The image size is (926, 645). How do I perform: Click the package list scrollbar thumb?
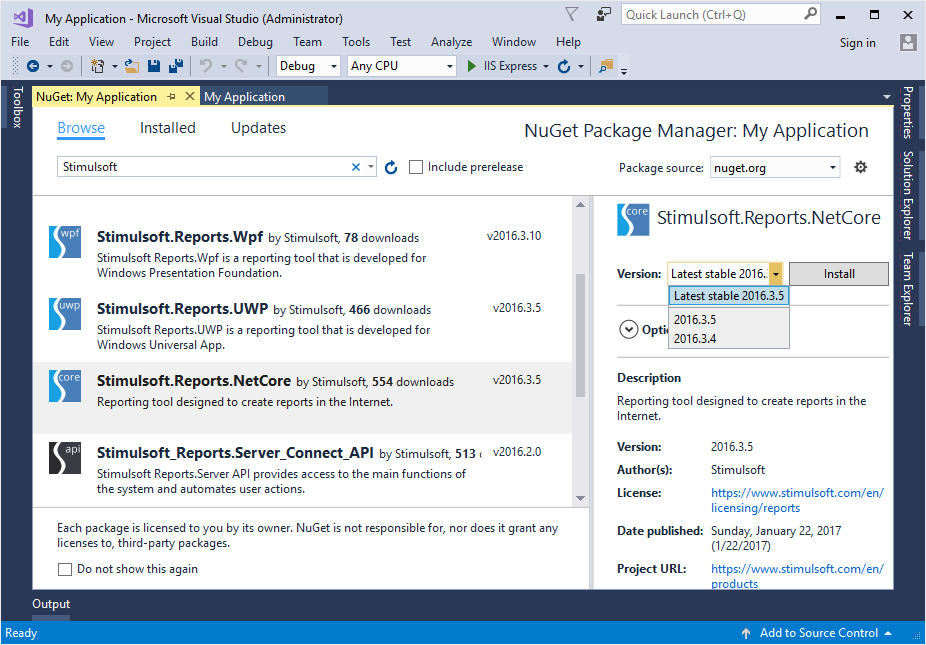(x=581, y=335)
